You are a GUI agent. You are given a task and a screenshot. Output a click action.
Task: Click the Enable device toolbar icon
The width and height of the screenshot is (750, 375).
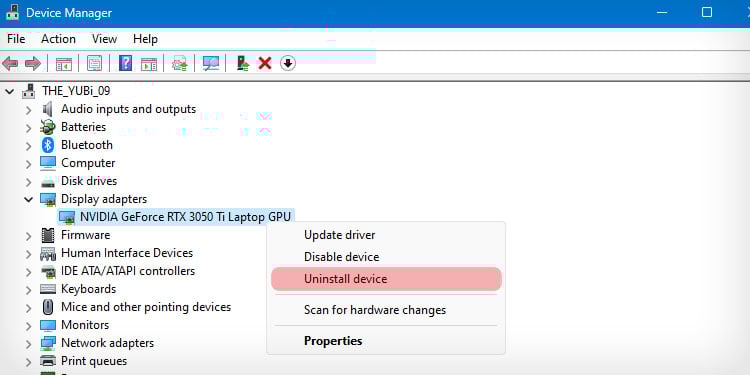[243, 63]
